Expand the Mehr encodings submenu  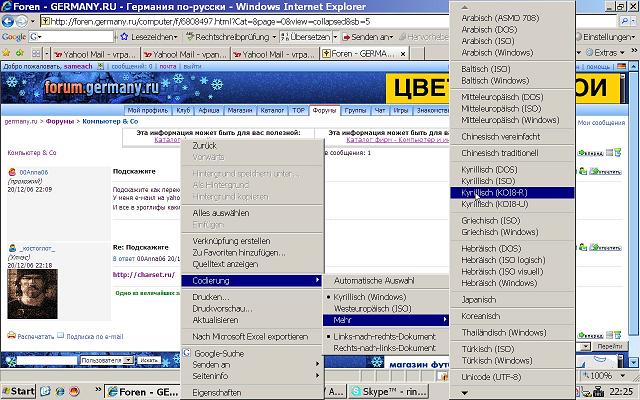pos(386,320)
